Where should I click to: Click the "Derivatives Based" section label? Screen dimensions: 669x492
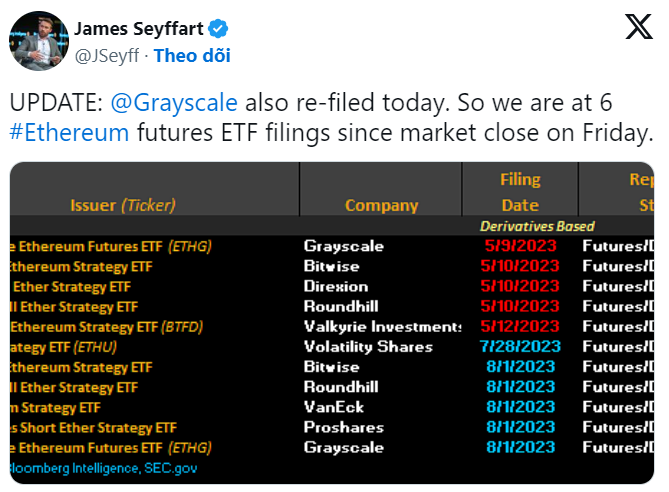click(537, 226)
